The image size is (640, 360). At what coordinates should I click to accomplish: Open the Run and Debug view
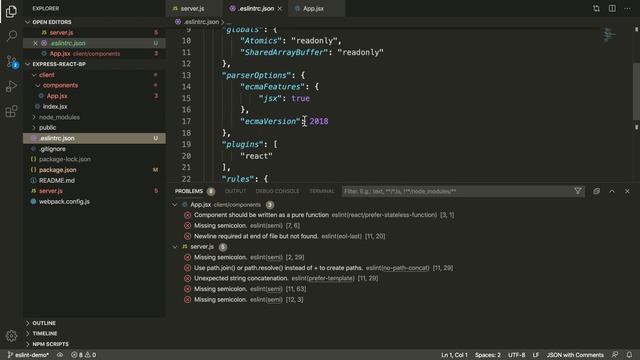click(x=11, y=87)
